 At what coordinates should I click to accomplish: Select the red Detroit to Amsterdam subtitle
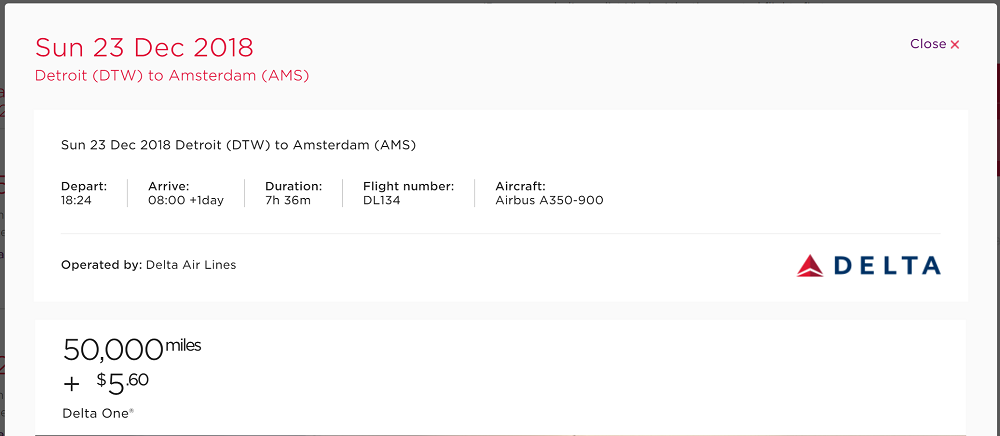(172, 76)
